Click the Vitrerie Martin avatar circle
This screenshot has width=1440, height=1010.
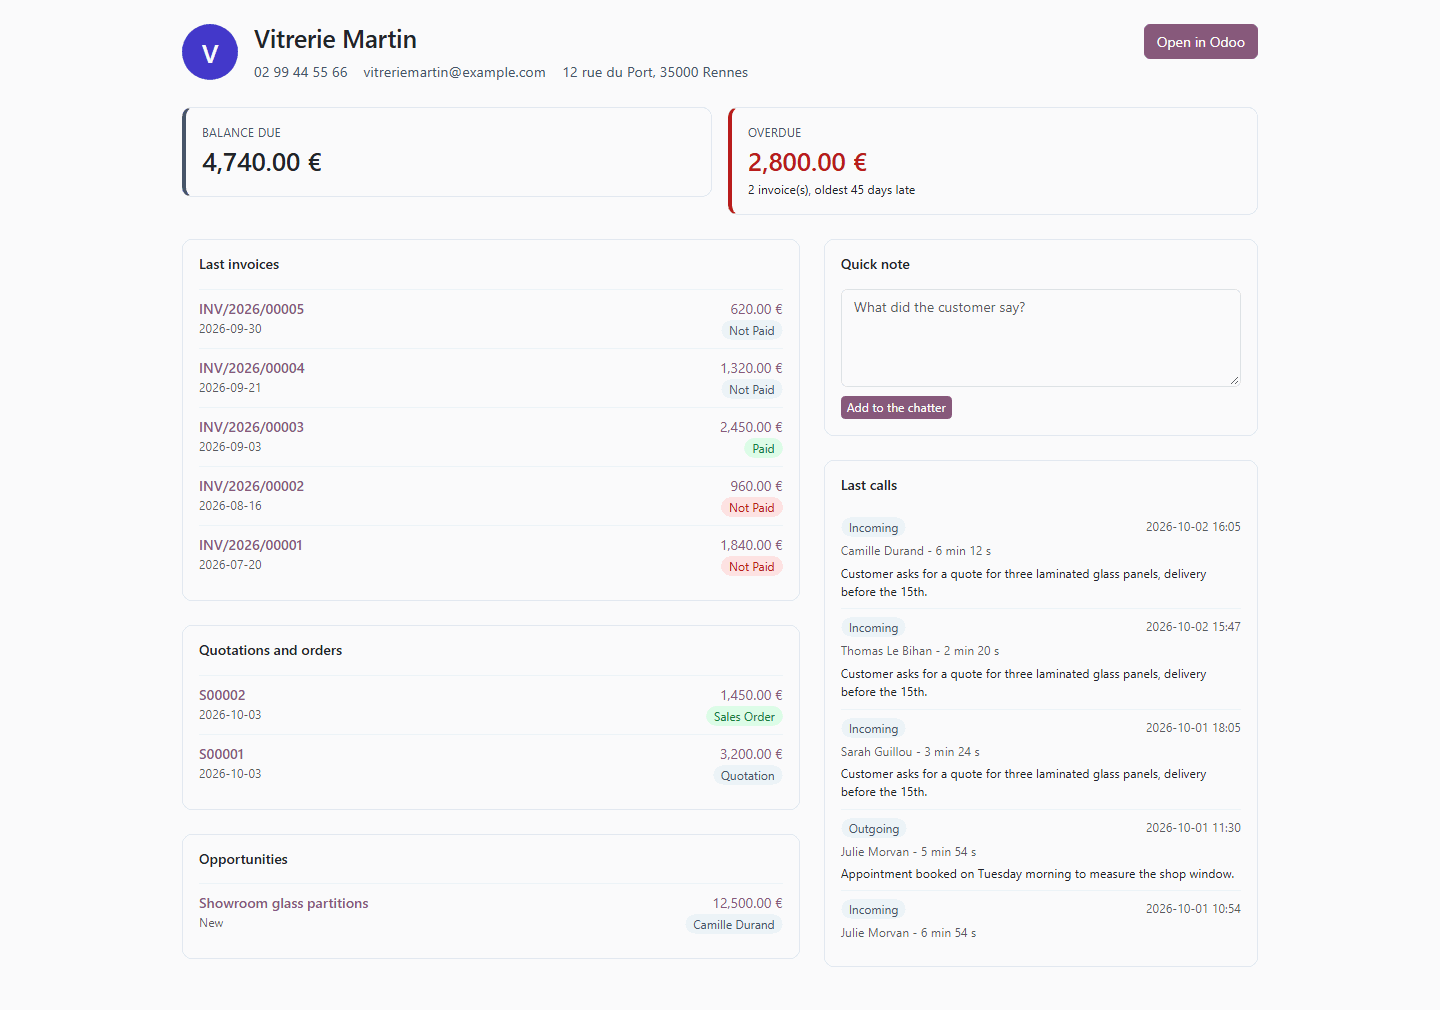(x=210, y=52)
